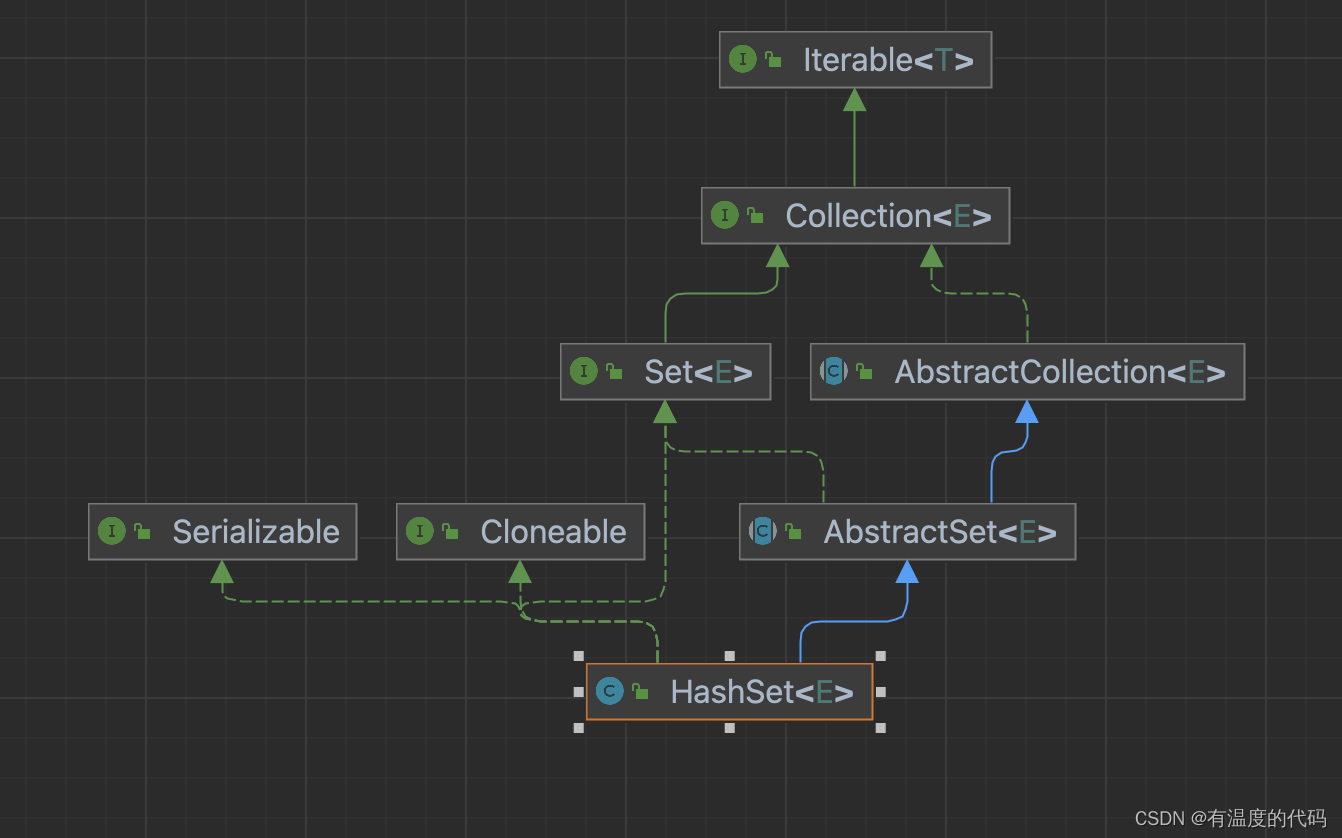
Task: Click the Cloneable name text
Action: (x=553, y=532)
